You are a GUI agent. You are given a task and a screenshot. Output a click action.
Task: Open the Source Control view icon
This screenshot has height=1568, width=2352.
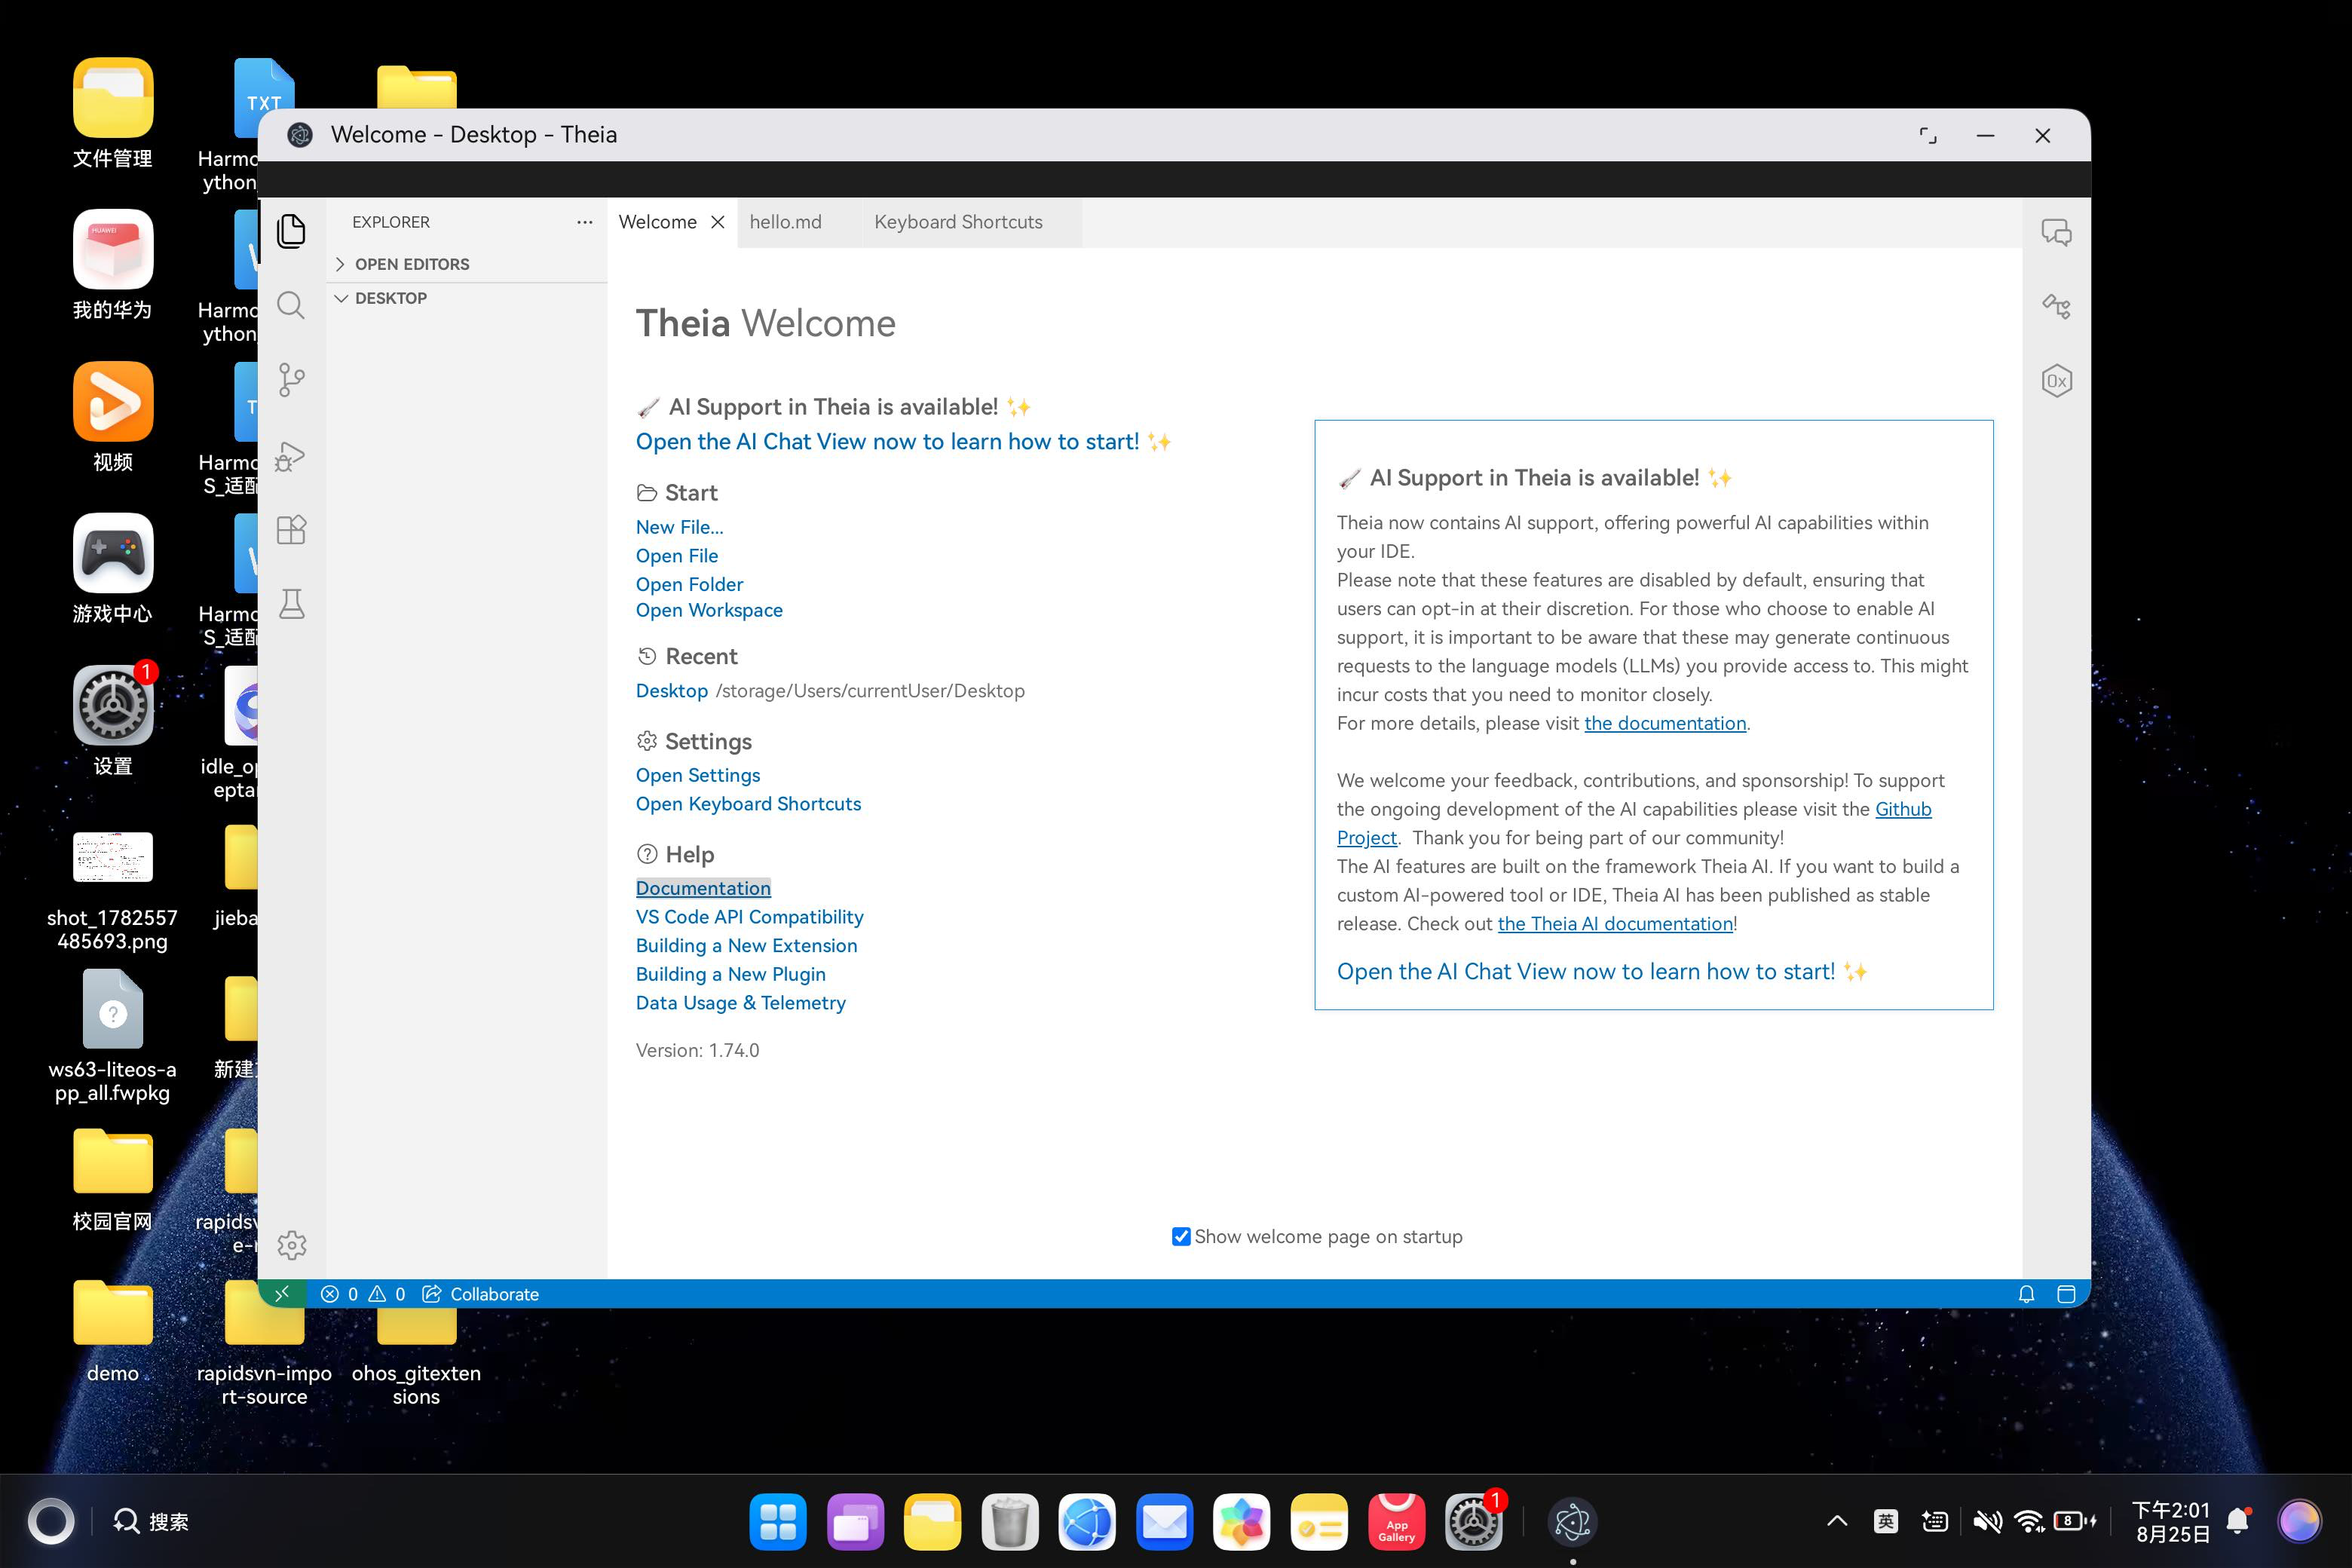tap(291, 380)
